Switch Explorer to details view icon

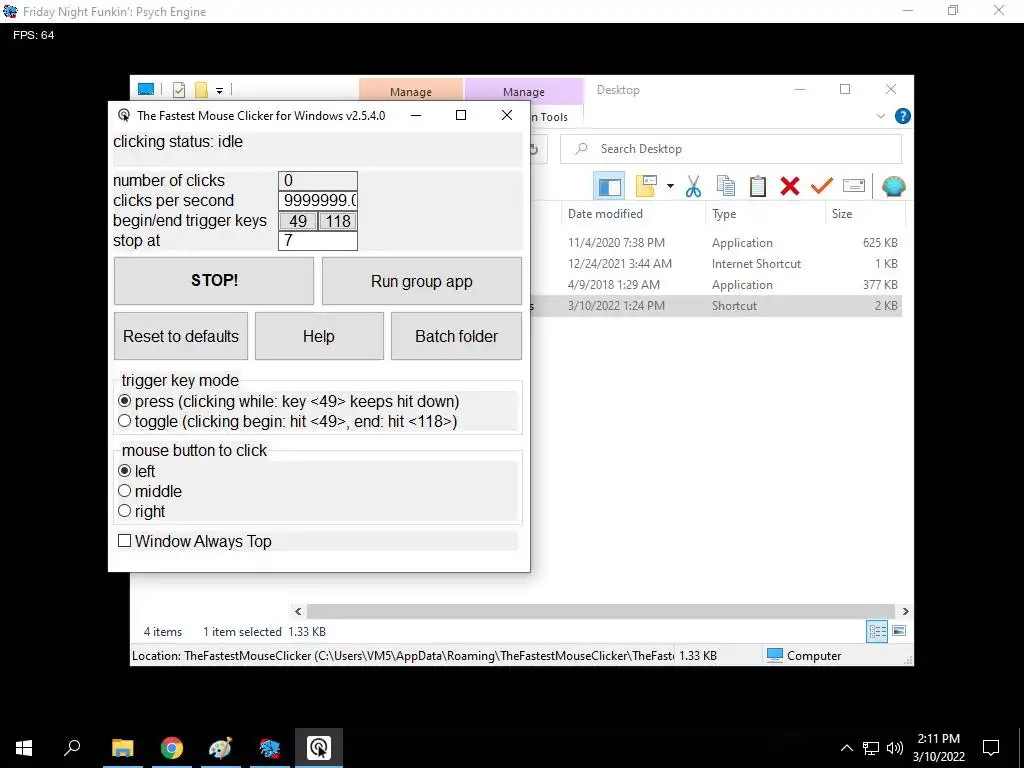(x=877, y=632)
